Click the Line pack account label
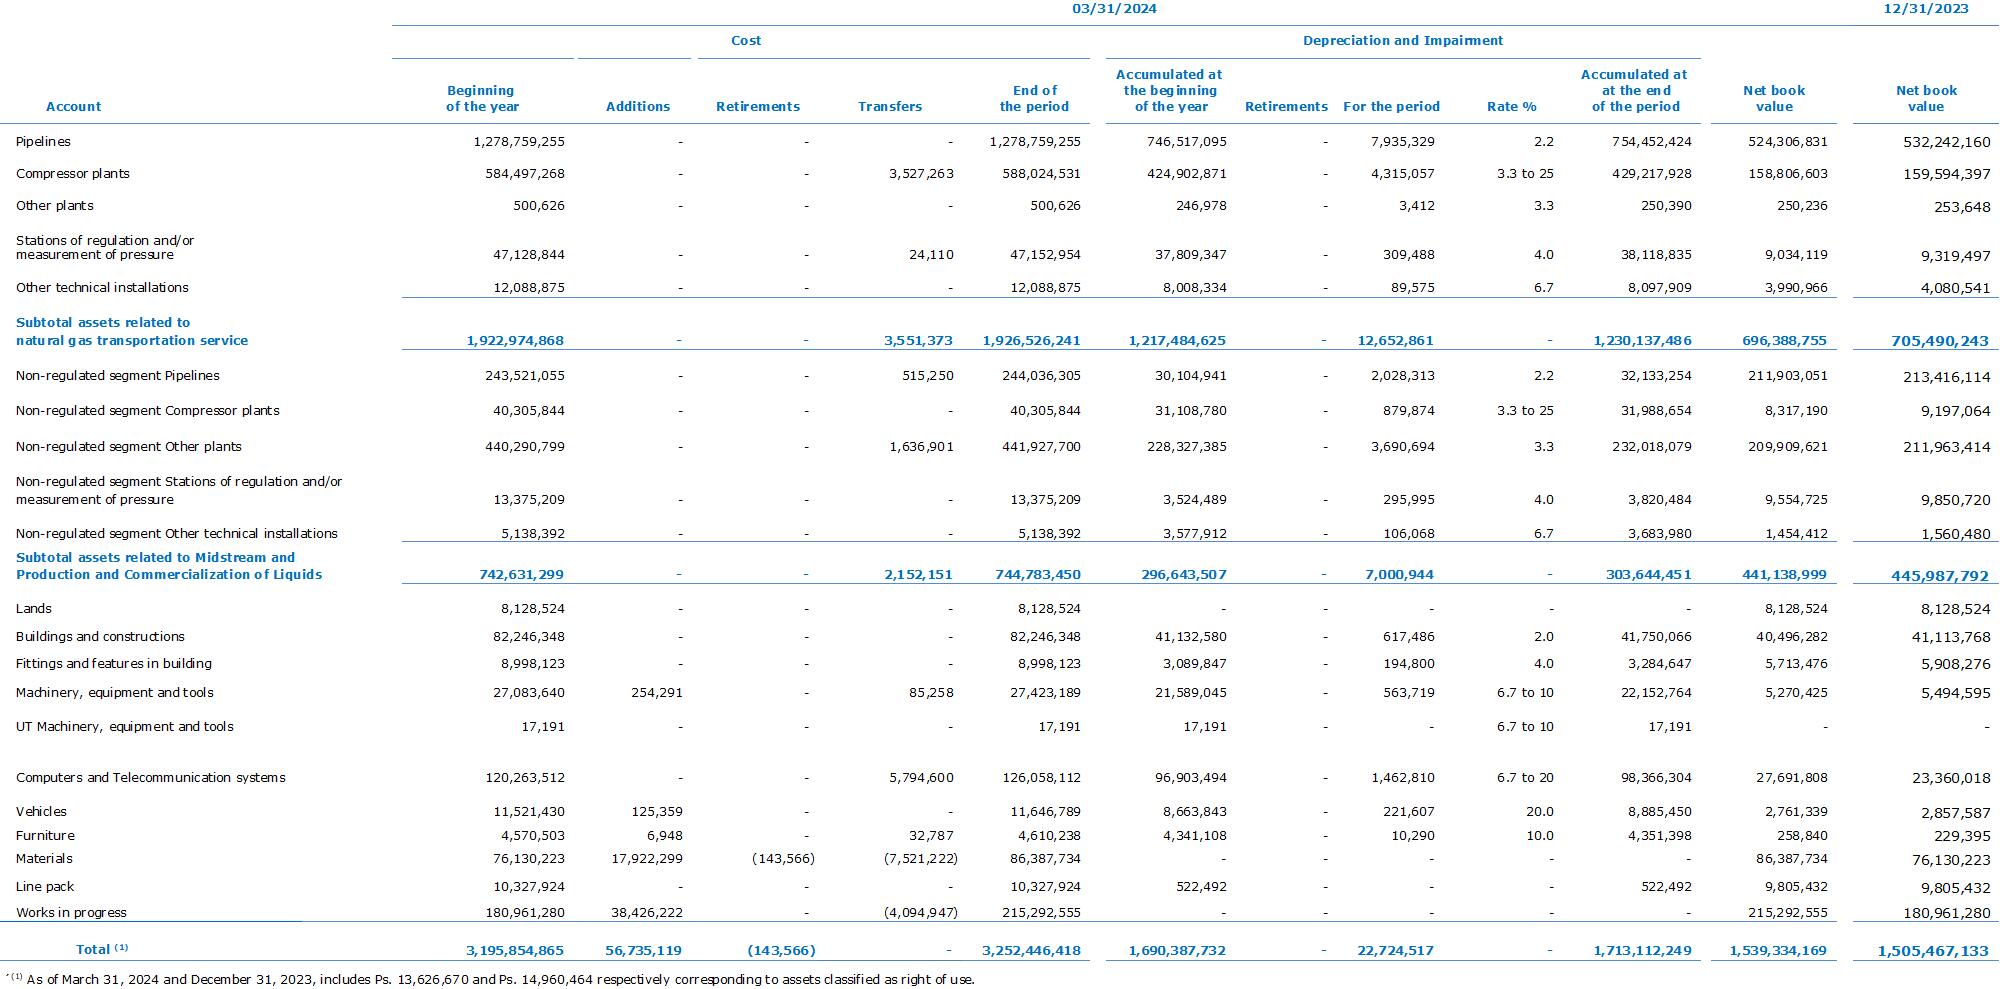 pos(45,887)
